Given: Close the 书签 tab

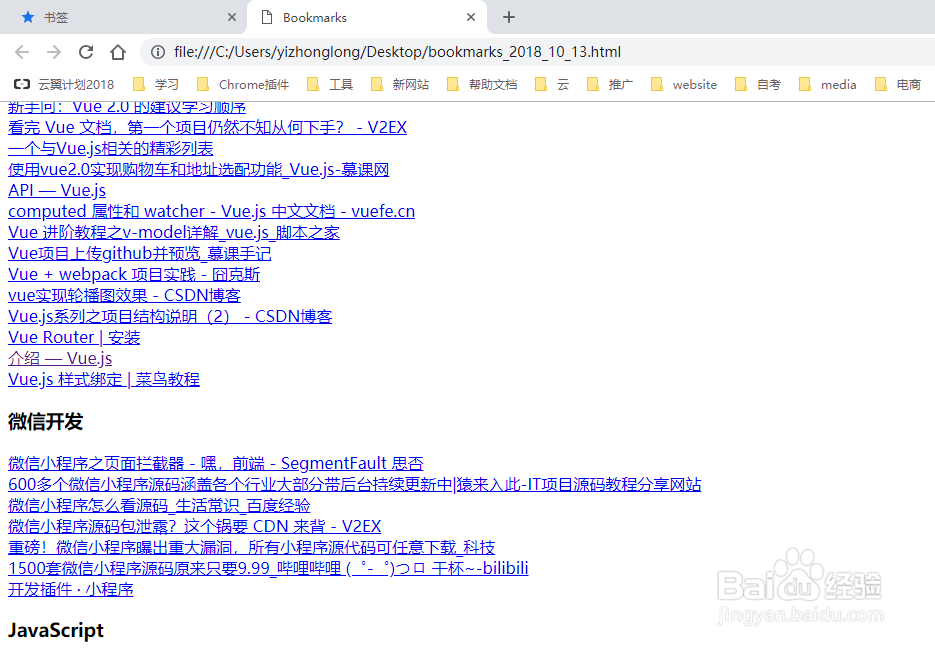Looking at the screenshot, I should click(232, 17).
